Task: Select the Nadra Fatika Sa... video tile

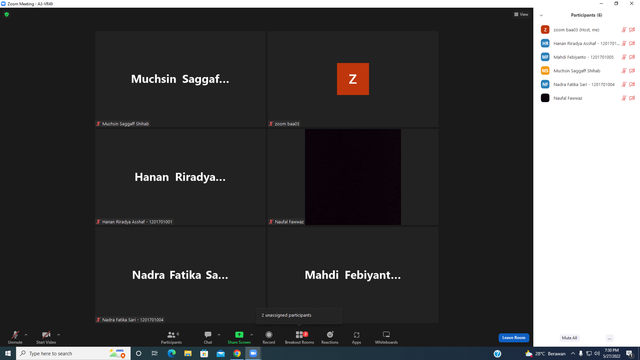Action: tap(180, 275)
